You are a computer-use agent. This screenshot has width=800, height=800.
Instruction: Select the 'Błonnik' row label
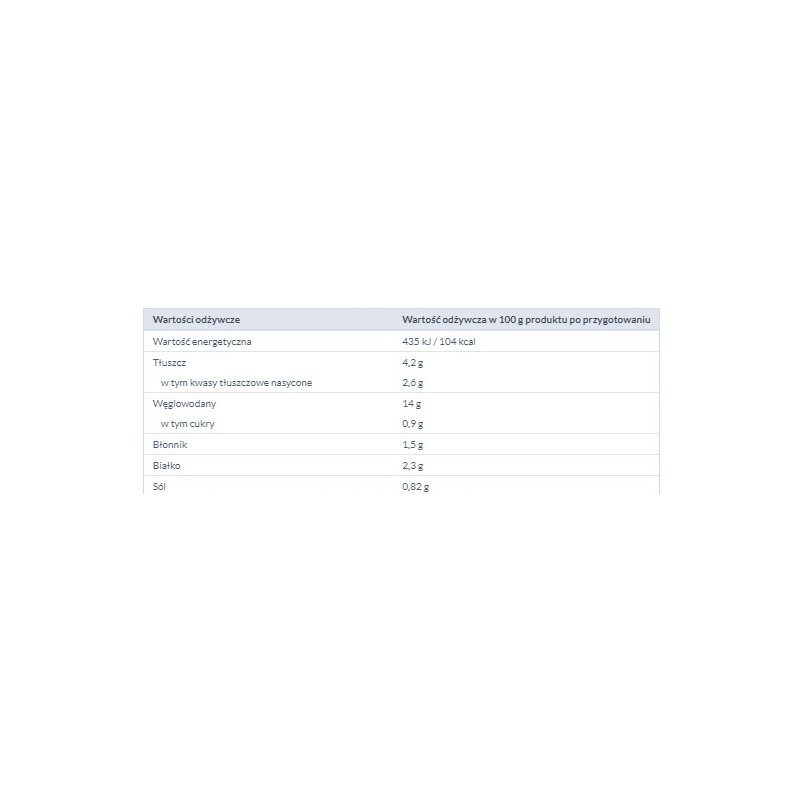(169, 445)
